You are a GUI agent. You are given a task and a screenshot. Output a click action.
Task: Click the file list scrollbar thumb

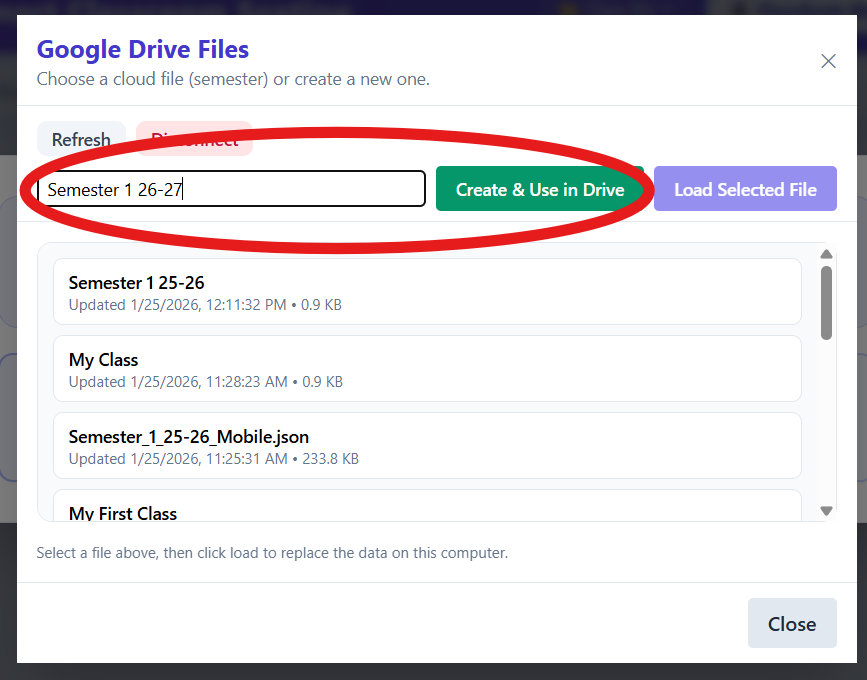827,300
